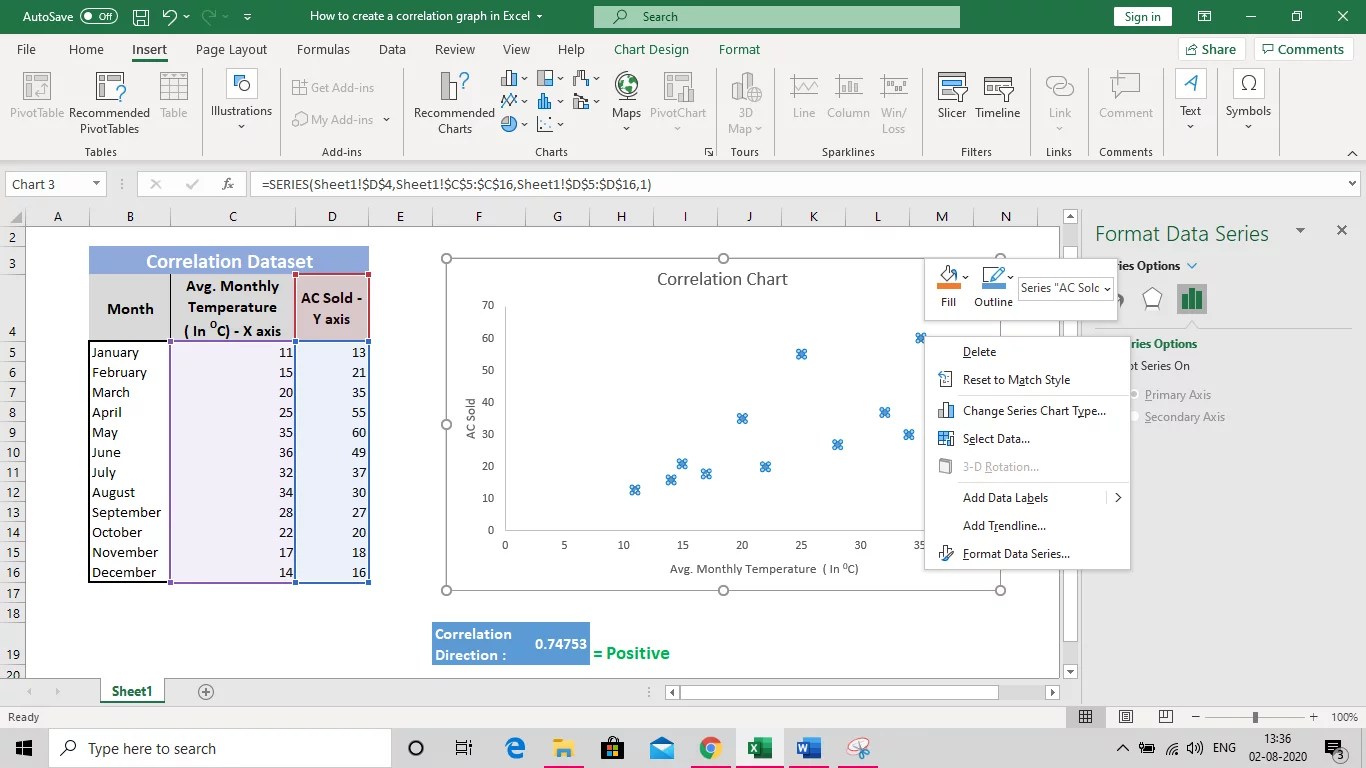Open the Symbols gallery
The height and width of the screenshot is (768, 1366).
(1248, 100)
